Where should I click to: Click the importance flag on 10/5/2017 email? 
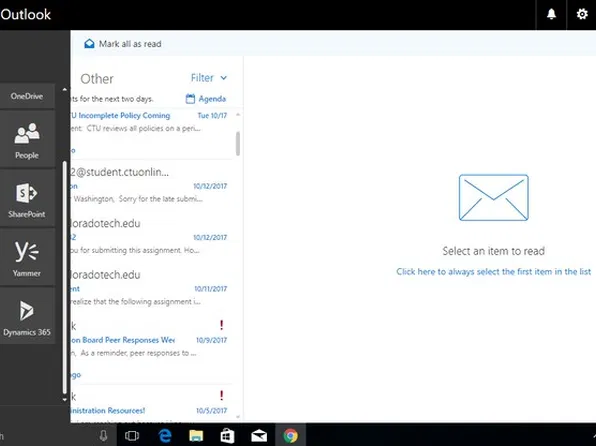[222, 395]
